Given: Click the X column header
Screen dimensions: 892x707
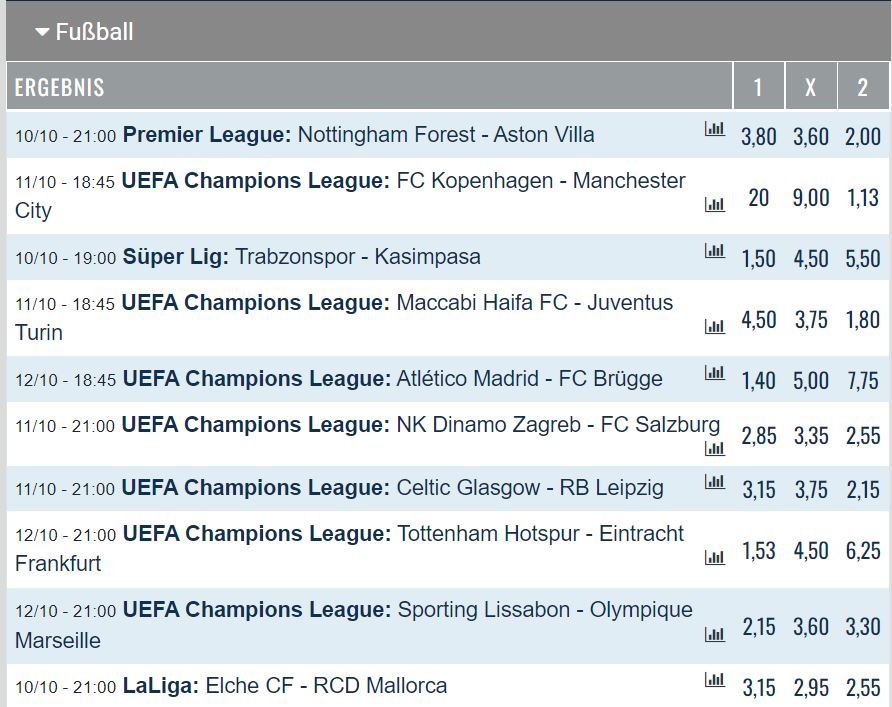Looking at the screenshot, I should pos(810,87).
